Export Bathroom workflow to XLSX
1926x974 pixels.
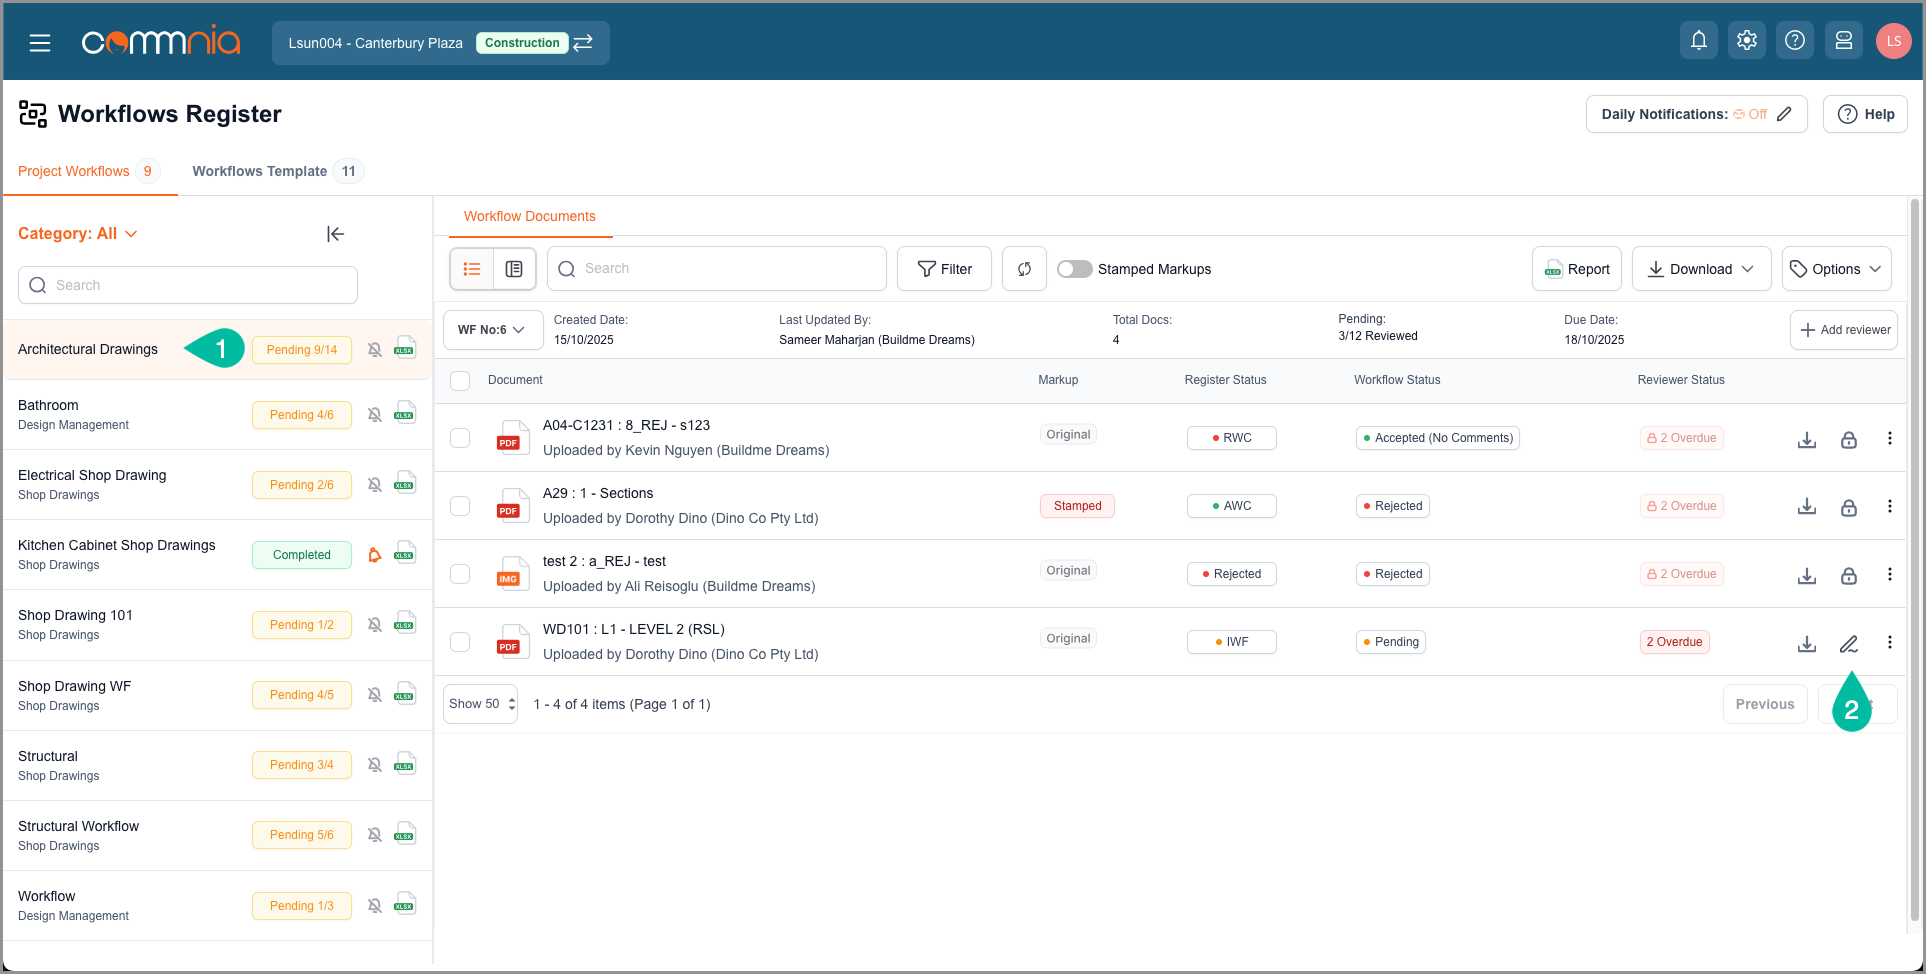[405, 414]
